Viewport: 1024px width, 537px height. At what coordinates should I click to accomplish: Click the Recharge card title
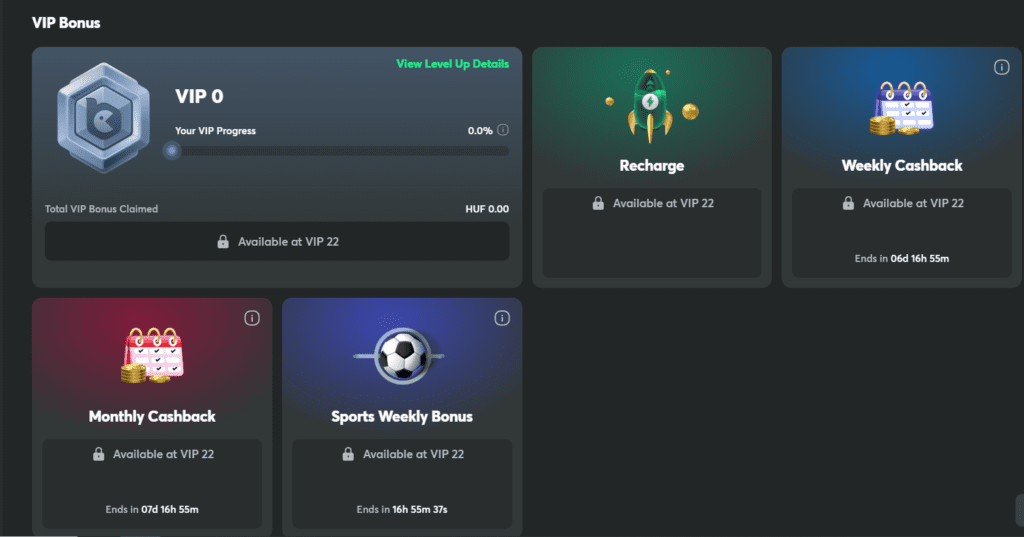click(652, 166)
